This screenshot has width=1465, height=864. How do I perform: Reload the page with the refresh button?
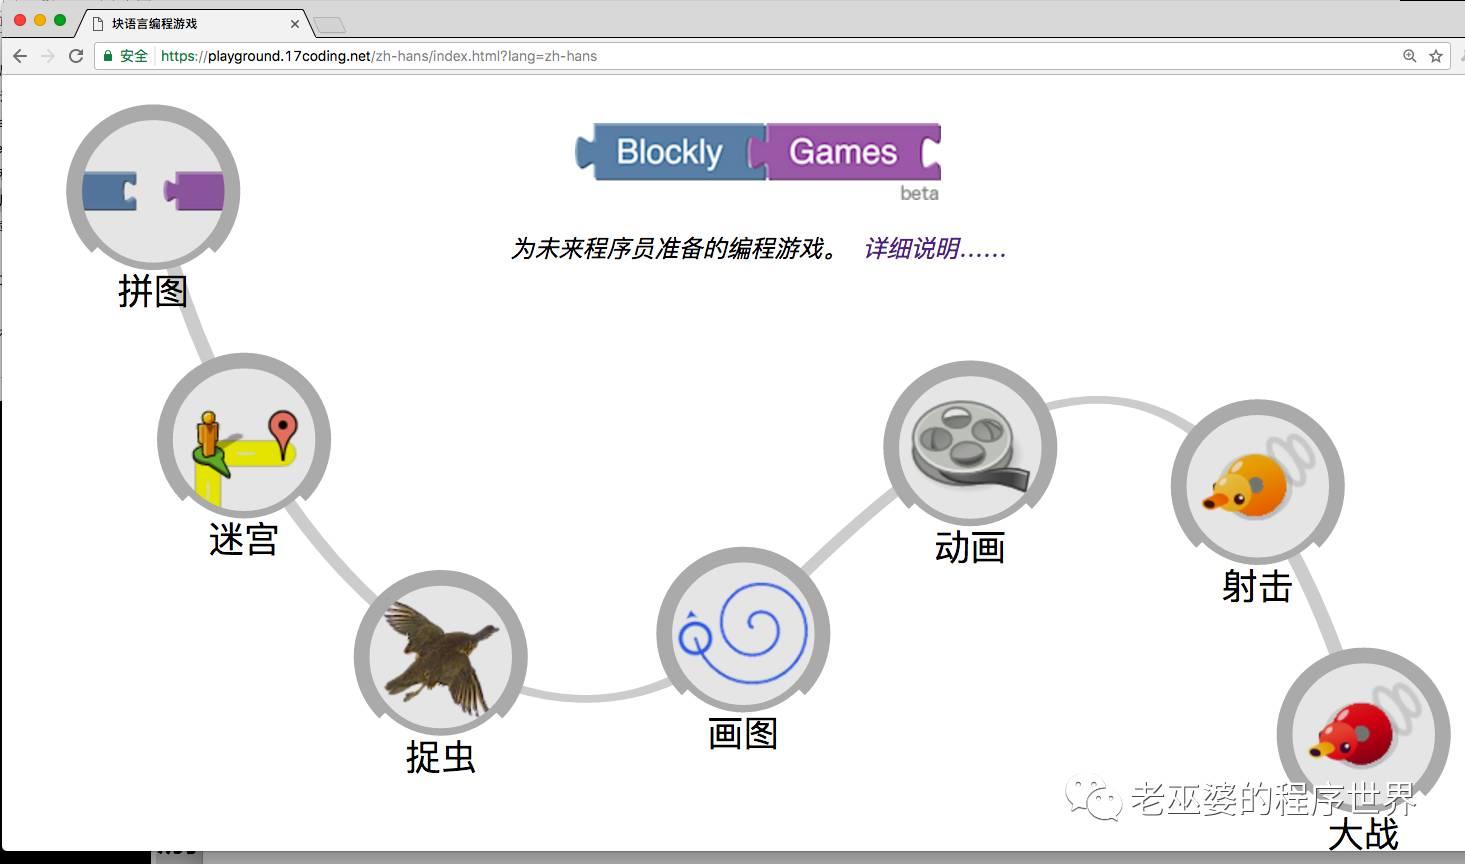(75, 56)
